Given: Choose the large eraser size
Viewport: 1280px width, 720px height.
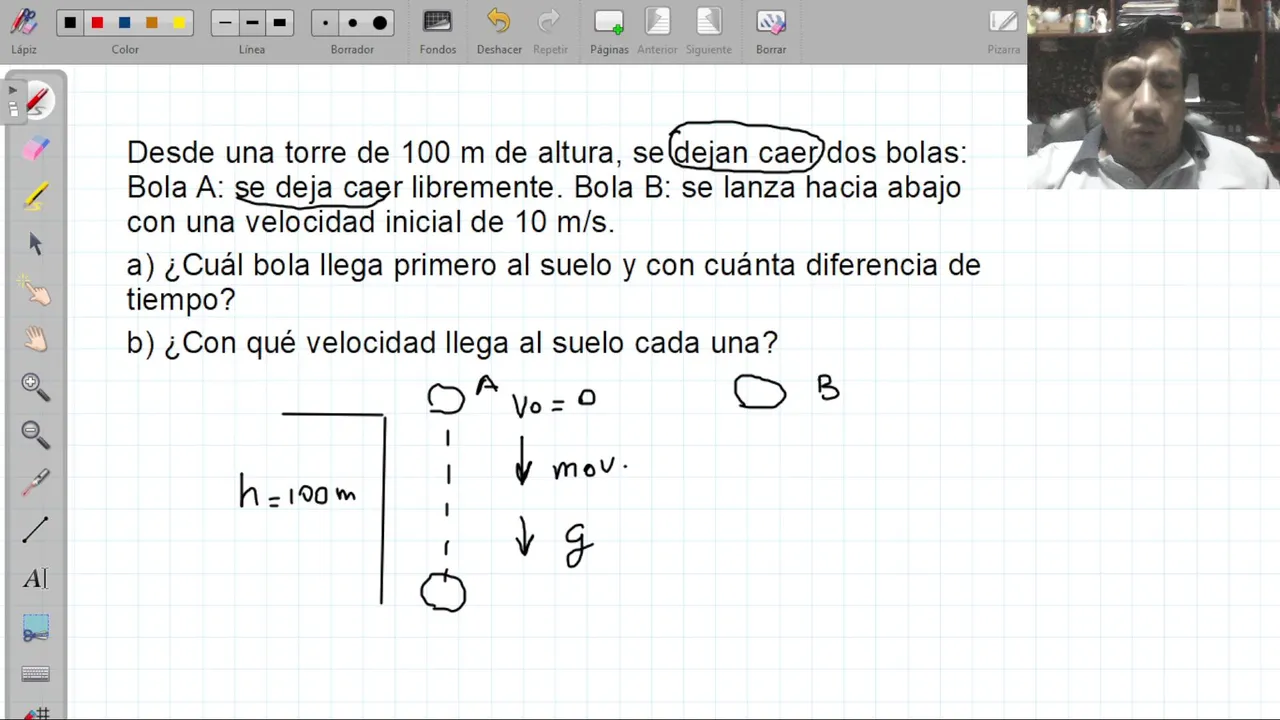Looking at the screenshot, I should coord(380,23).
